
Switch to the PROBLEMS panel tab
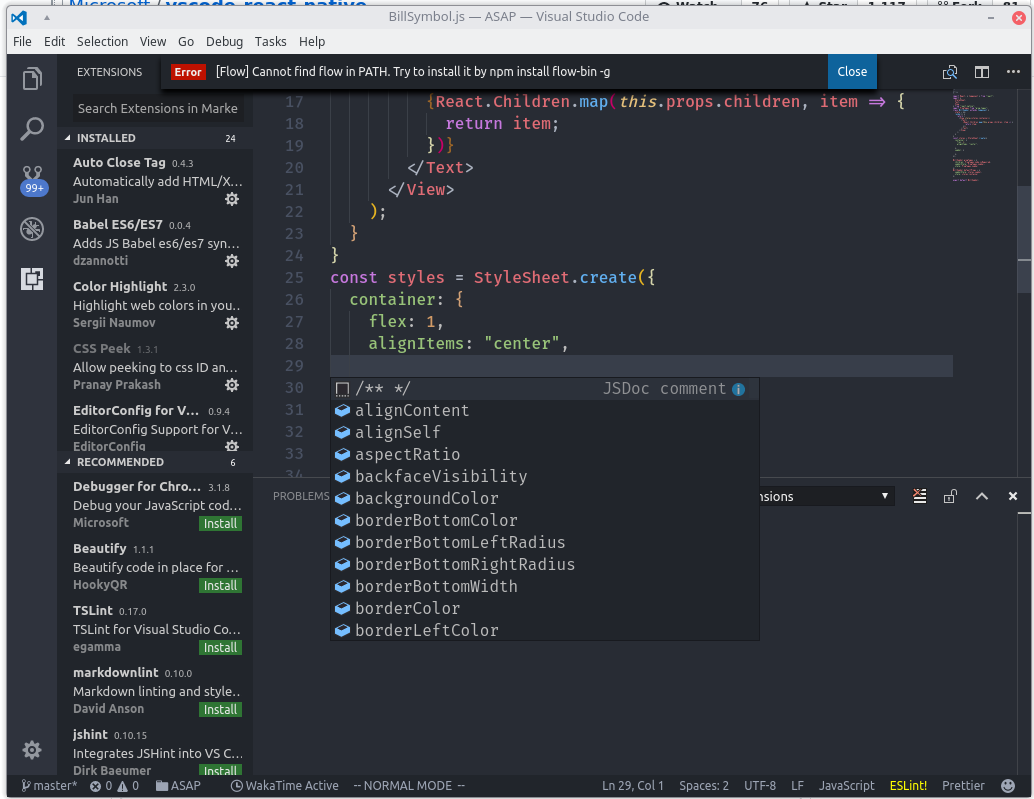click(x=301, y=496)
